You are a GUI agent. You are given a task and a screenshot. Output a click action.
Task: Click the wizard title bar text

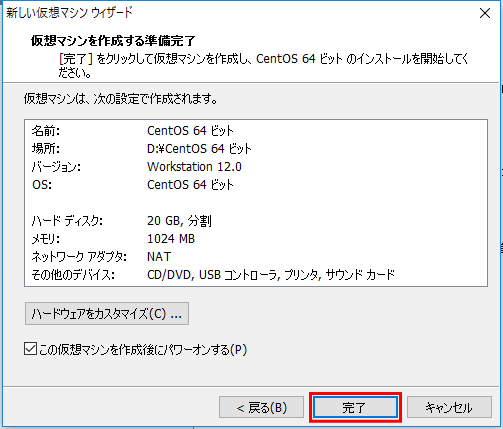[69, 13]
